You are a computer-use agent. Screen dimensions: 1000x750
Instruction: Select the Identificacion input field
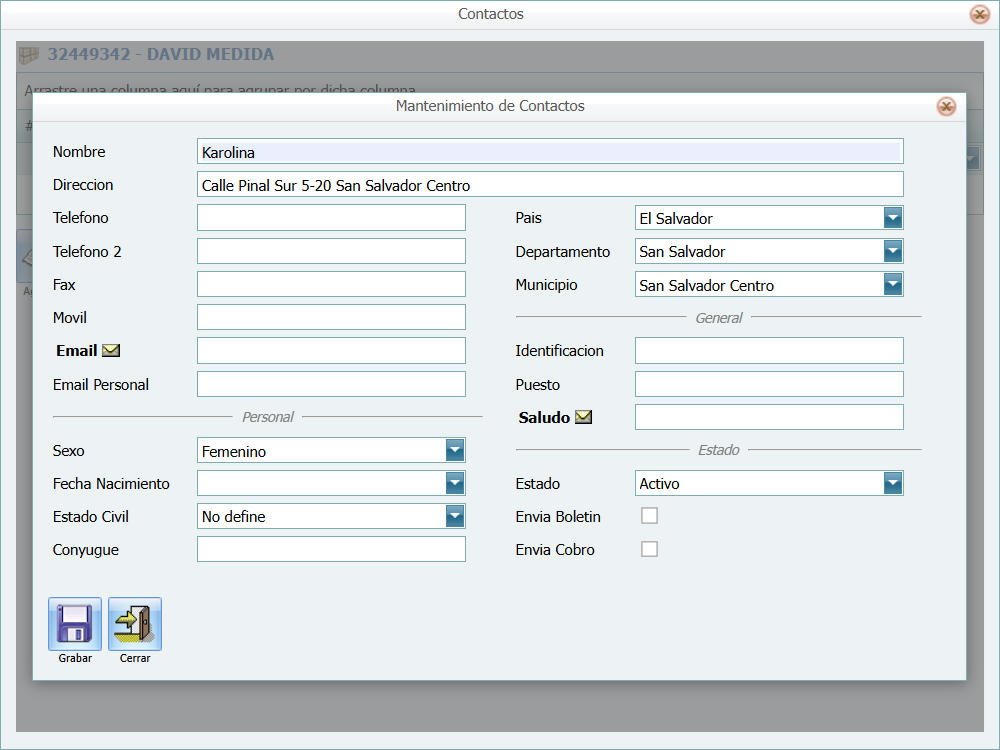pos(769,351)
